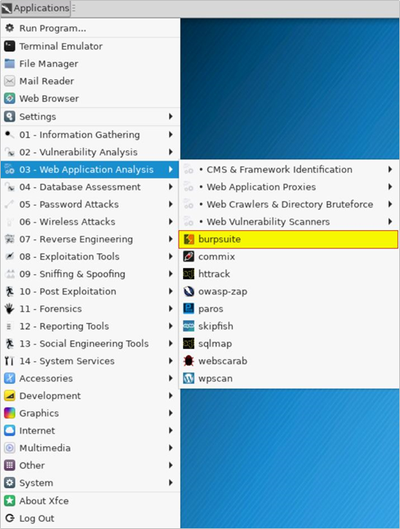Screen dimensions: 400x529
Task: Click the Accessories category icon
Action: [9, 379]
